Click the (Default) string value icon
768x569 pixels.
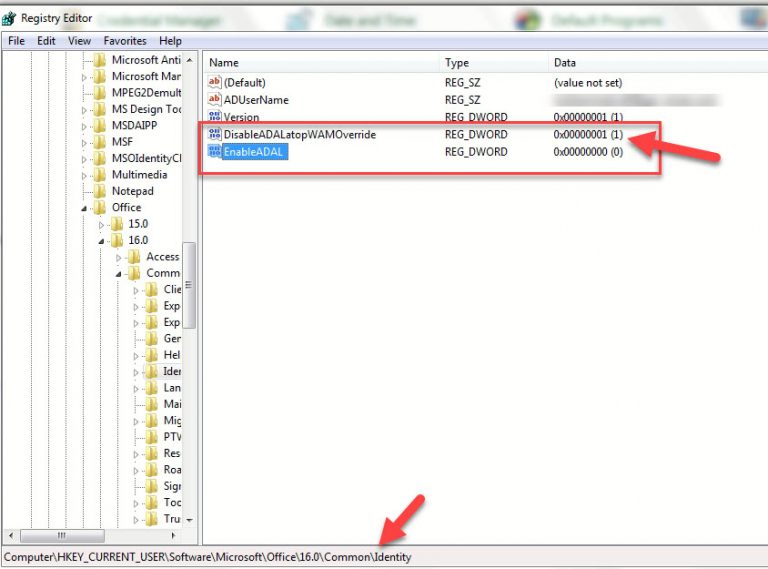click(x=214, y=82)
